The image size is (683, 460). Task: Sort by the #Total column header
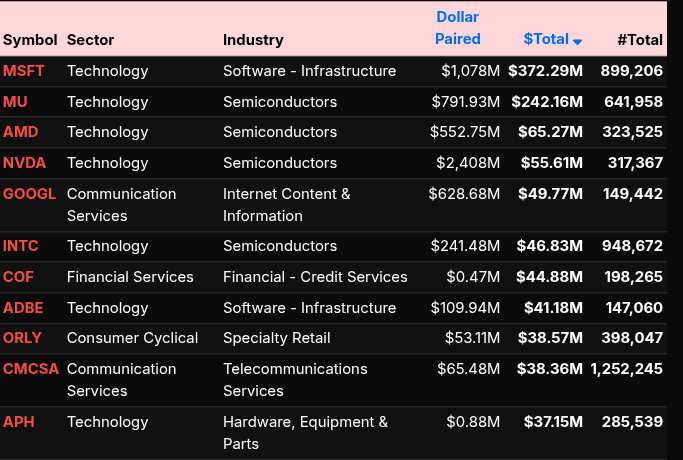pyautogui.click(x=639, y=40)
